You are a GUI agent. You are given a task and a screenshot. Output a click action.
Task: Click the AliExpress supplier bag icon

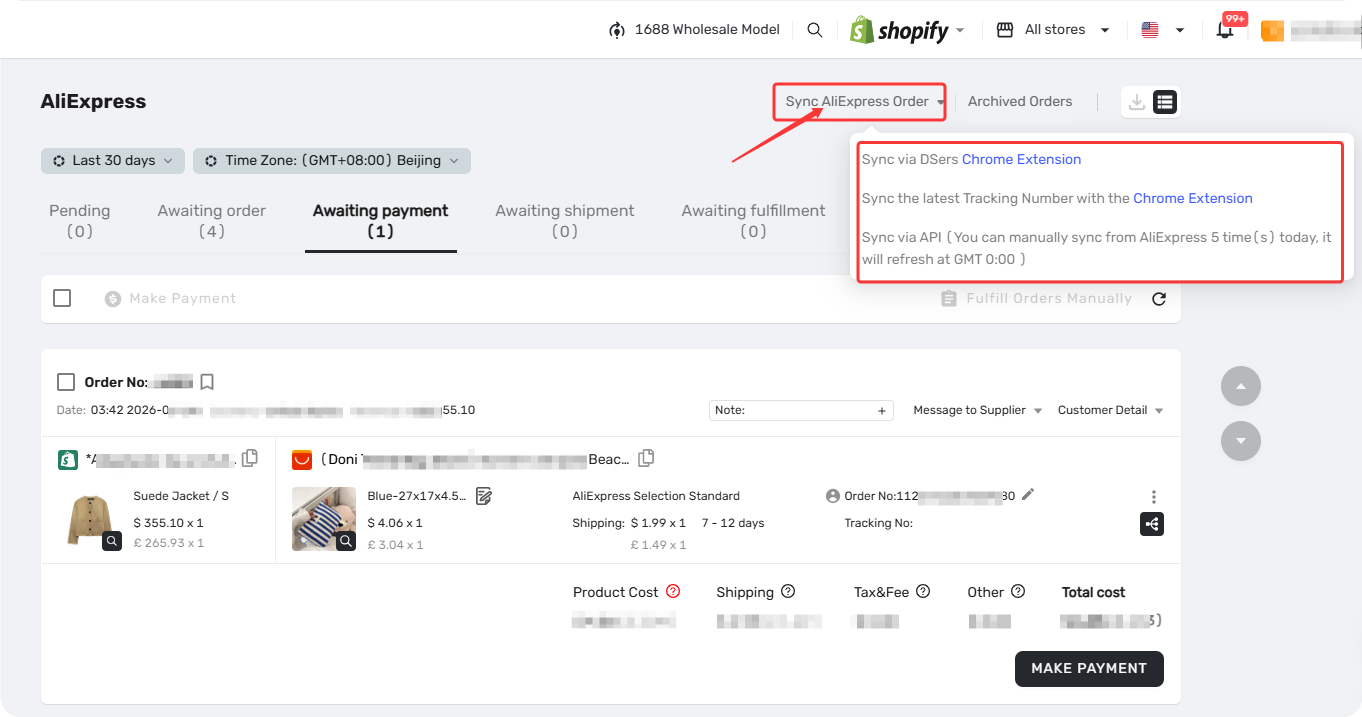point(302,460)
